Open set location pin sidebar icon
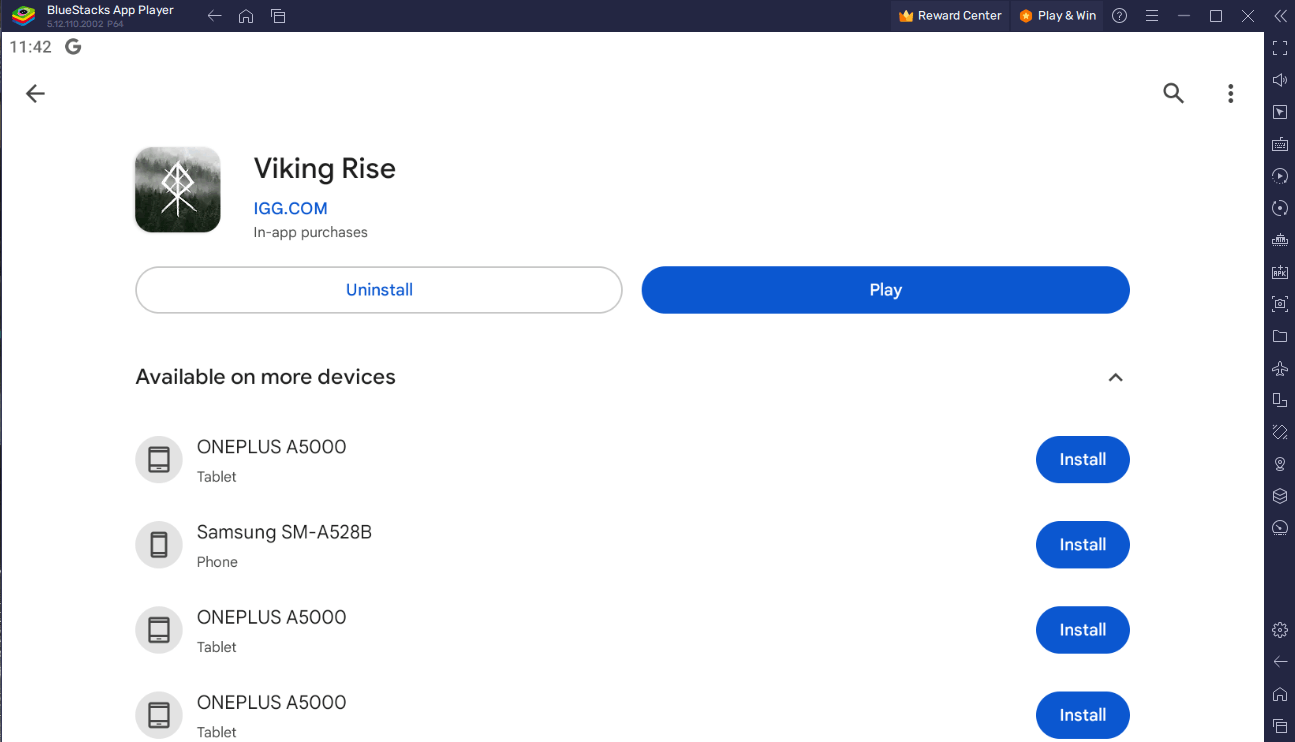 [x=1280, y=464]
